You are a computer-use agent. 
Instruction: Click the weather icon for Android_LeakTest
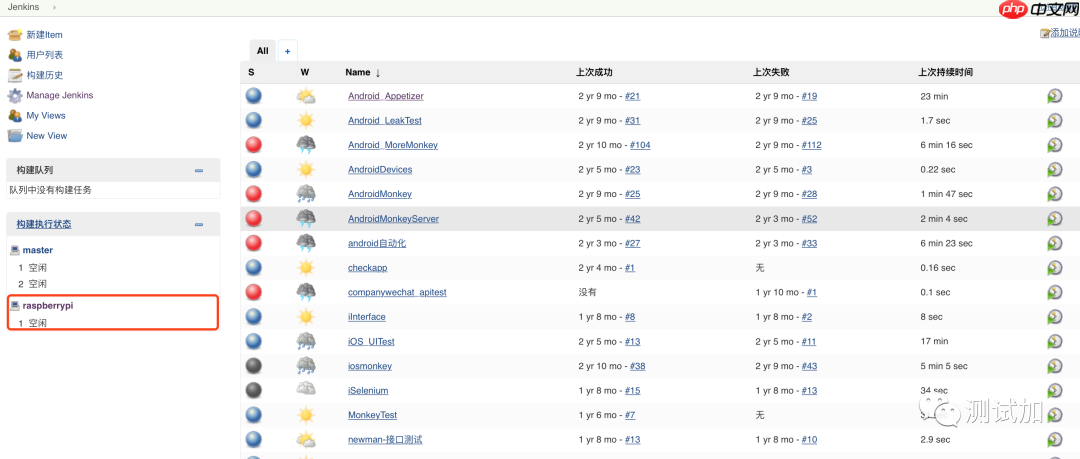point(305,120)
